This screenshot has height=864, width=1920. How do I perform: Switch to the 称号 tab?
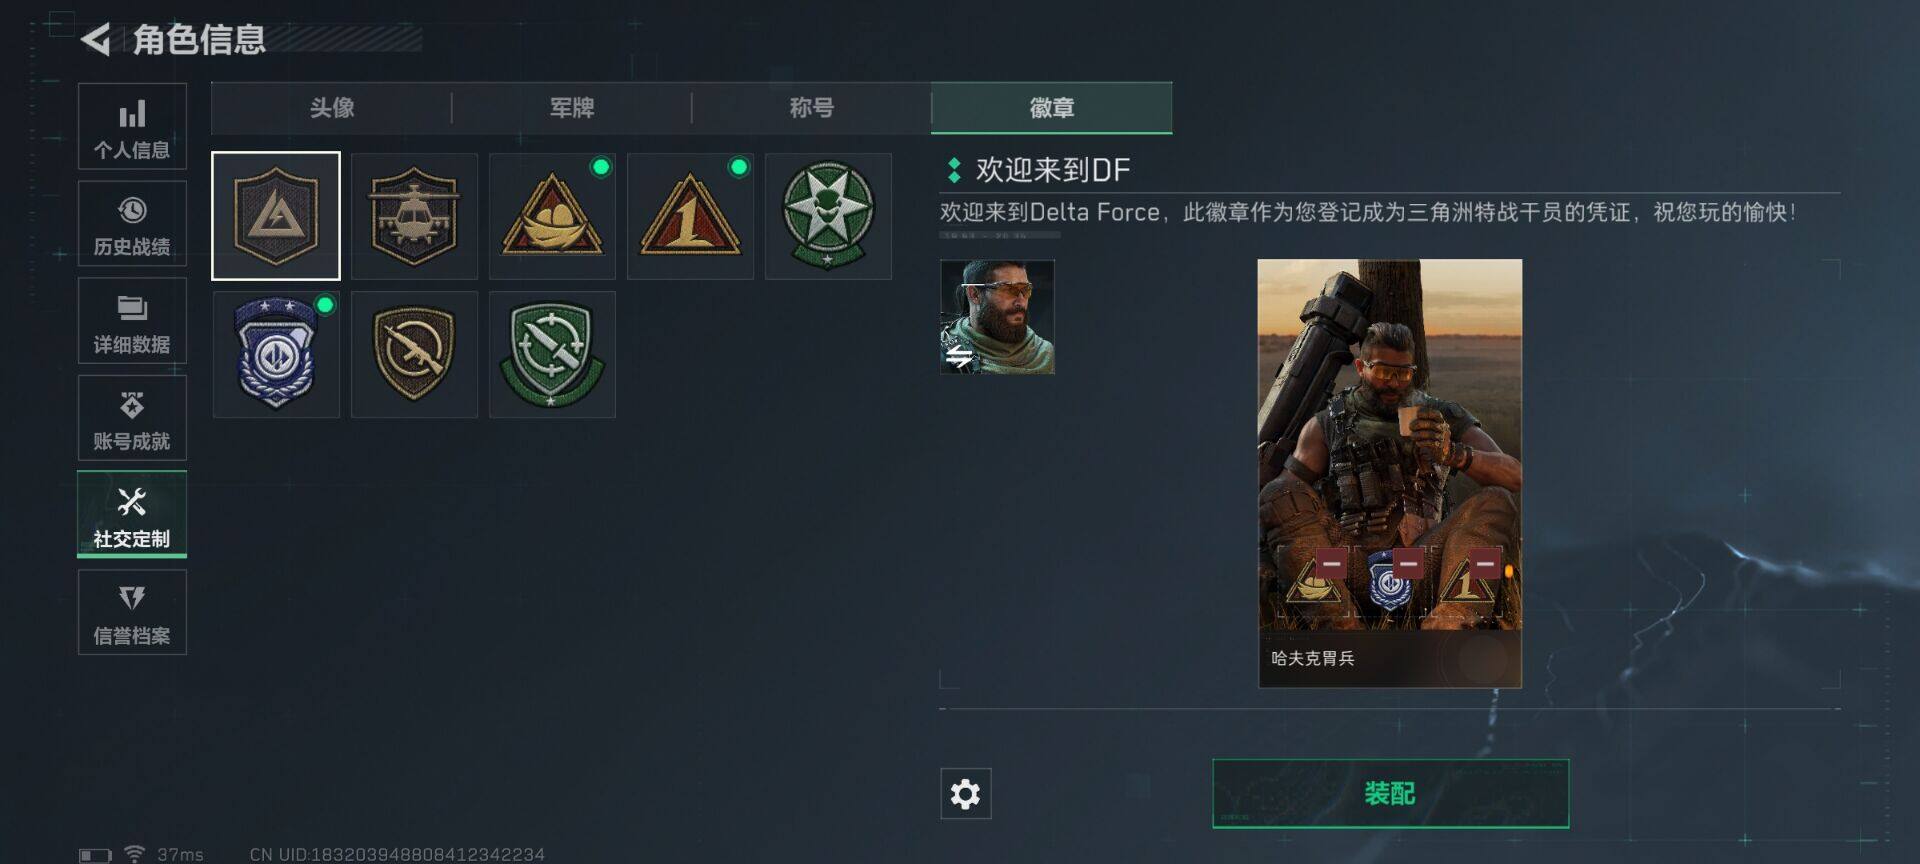[811, 108]
